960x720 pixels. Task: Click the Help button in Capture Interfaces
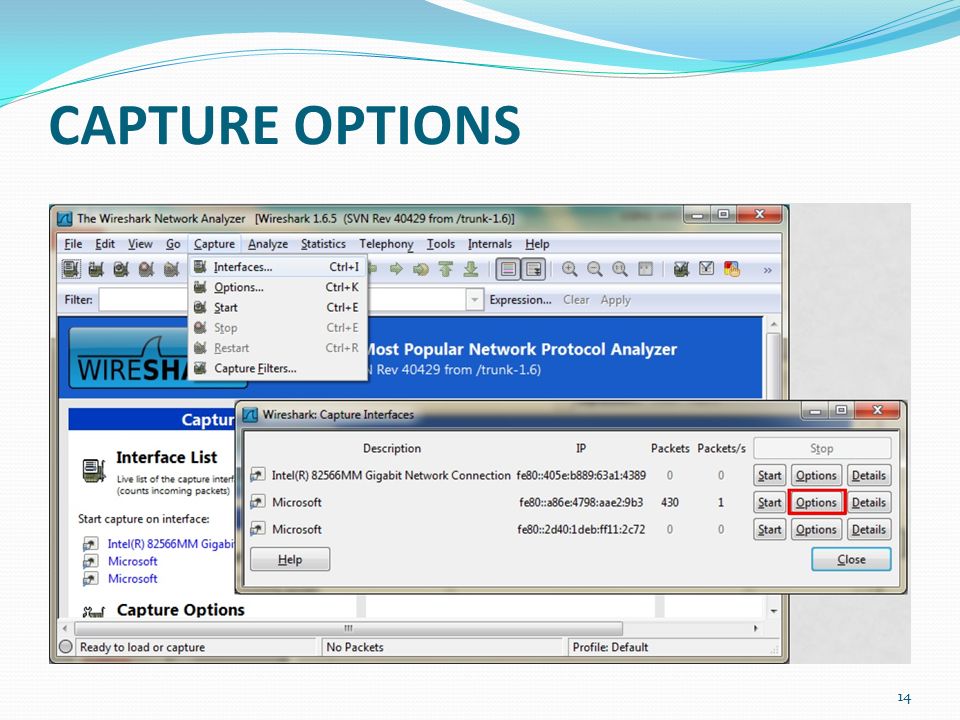coord(290,560)
